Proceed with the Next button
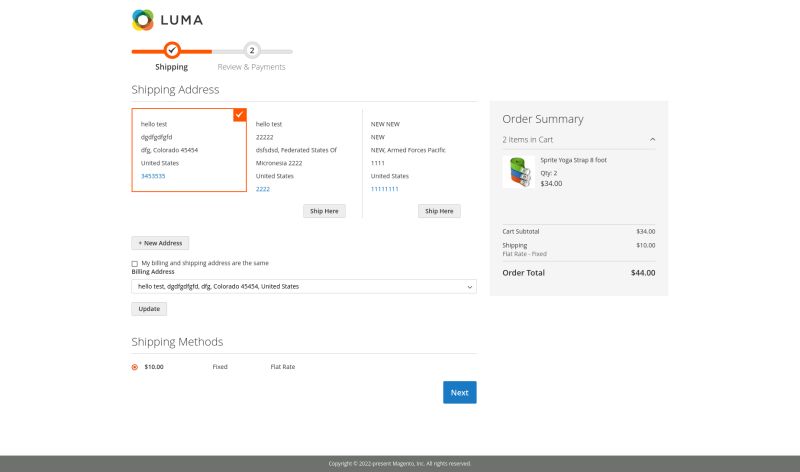The image size is (800, 472). tap(460, 392)
